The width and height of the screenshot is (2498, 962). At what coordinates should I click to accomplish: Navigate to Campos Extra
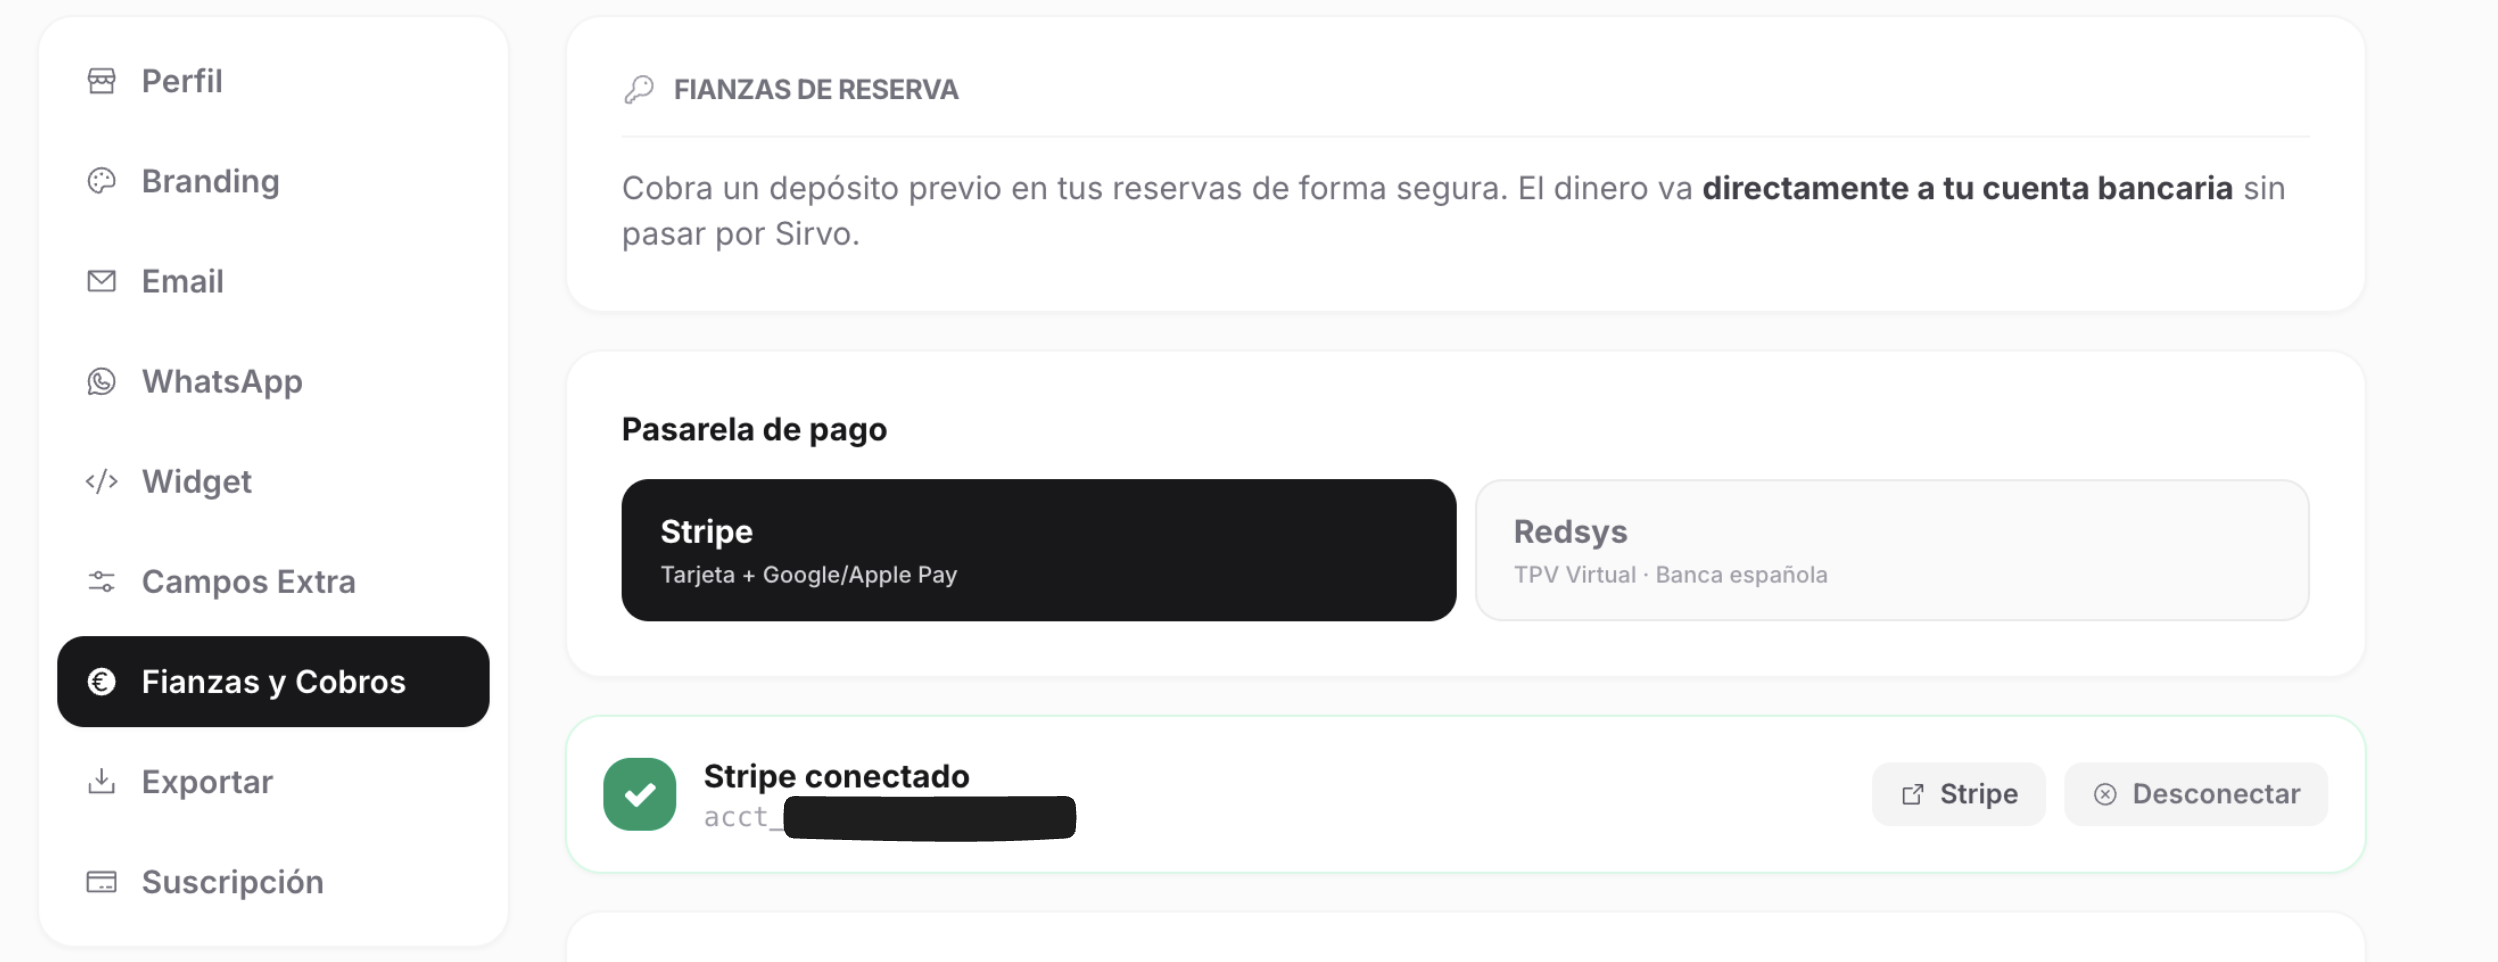[x=273, y=581]
